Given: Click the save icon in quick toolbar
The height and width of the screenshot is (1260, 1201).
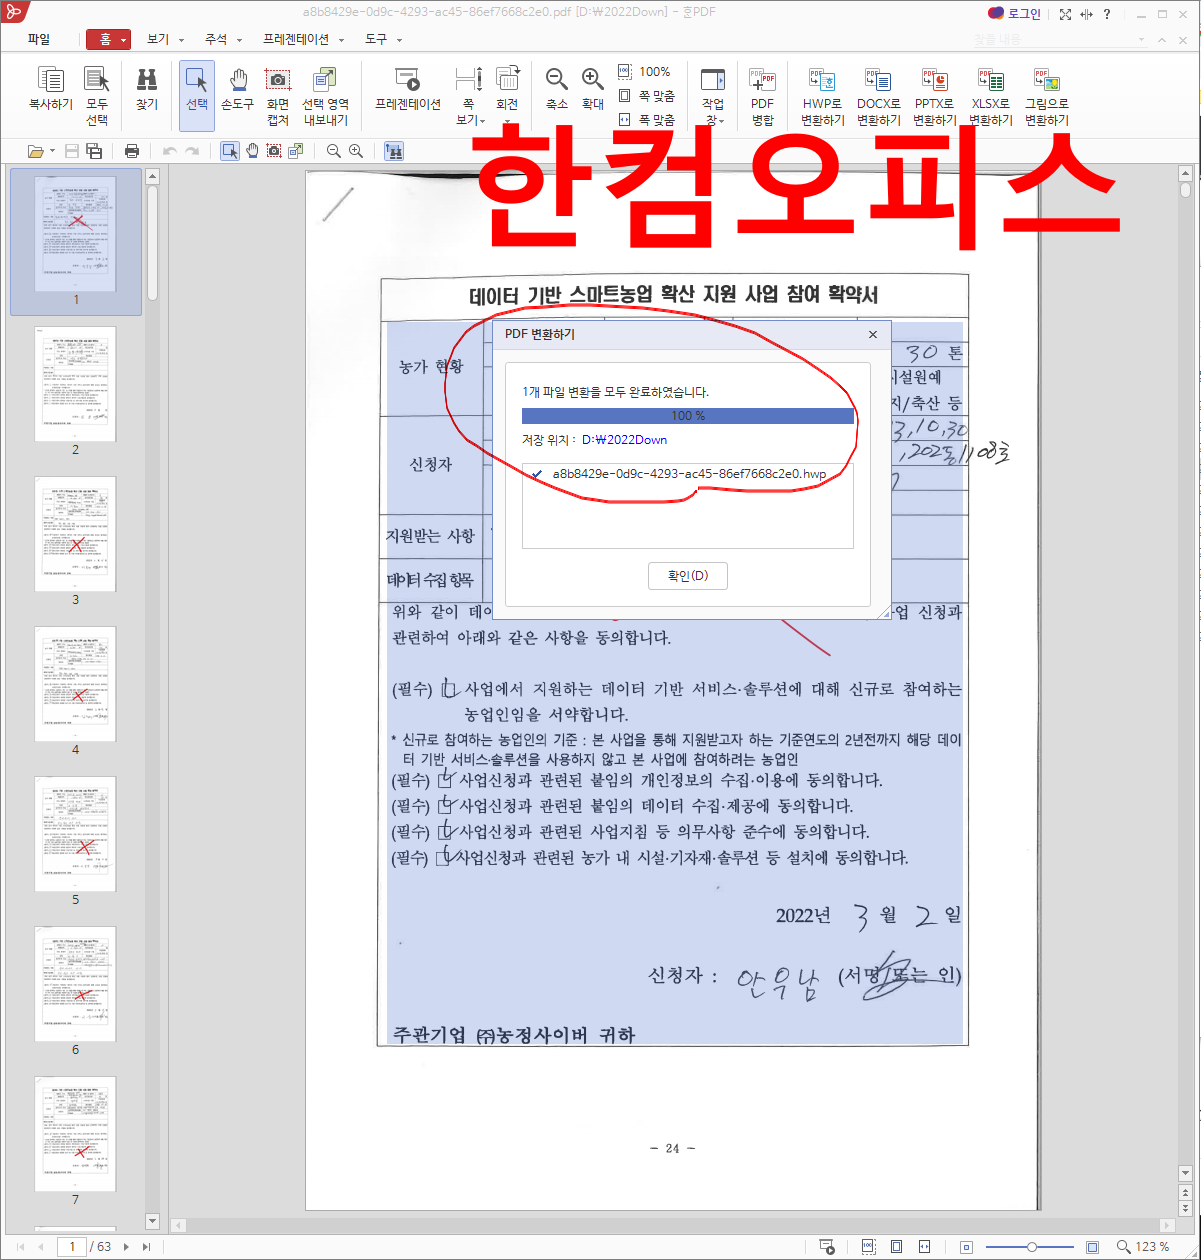Looking at the screenshot, I should coord(72,151).
